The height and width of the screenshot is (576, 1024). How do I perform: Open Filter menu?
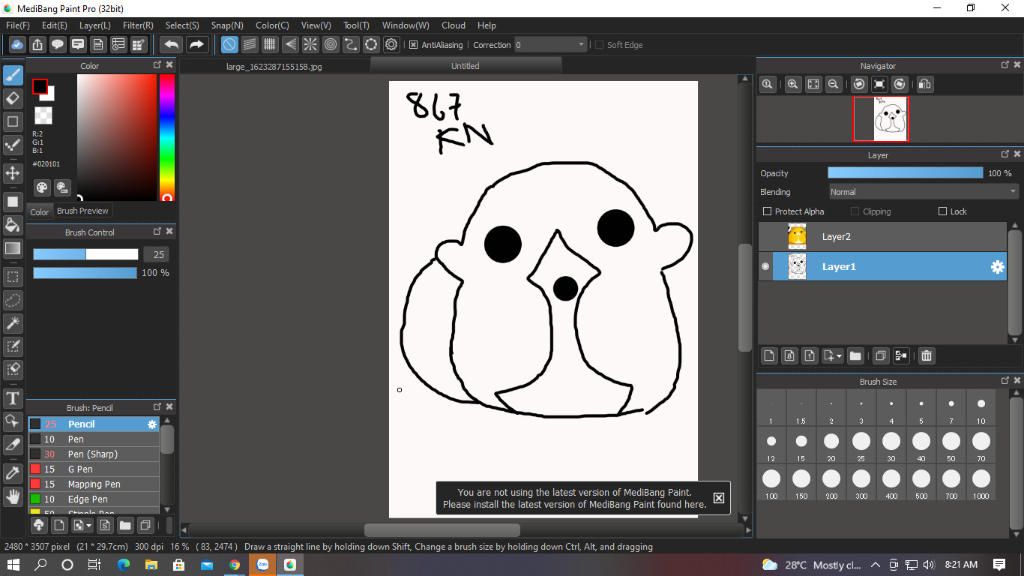point(138,25)
